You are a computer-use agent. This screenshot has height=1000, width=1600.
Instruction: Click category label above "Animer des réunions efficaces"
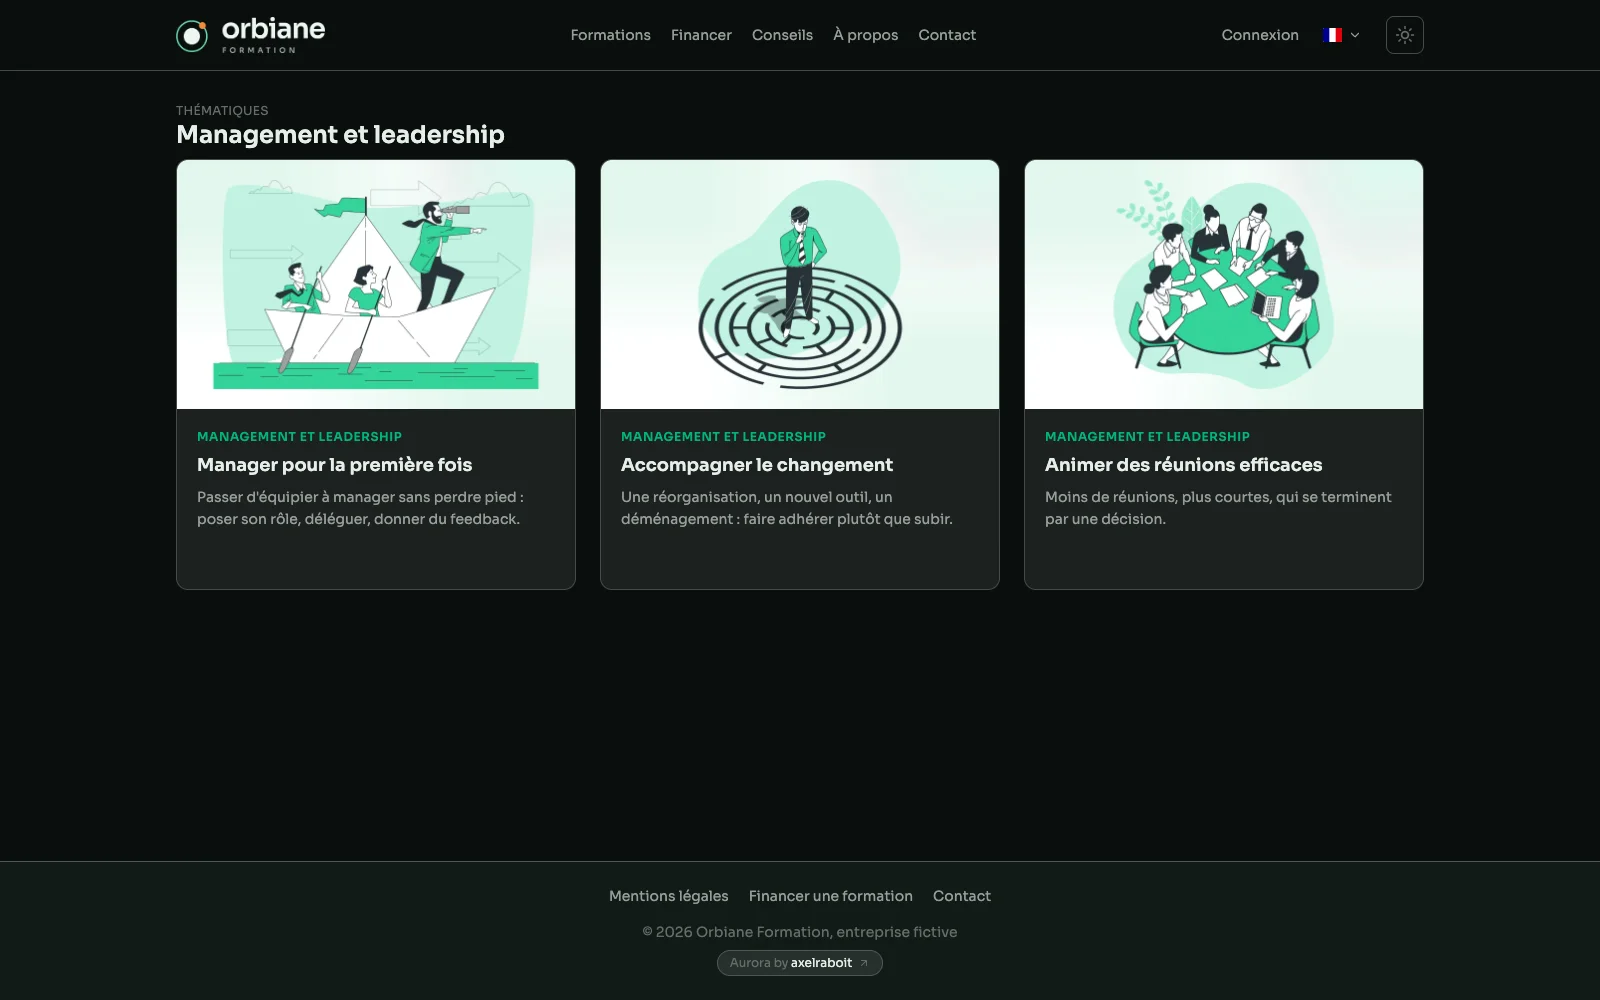[x=1147, y=437]
